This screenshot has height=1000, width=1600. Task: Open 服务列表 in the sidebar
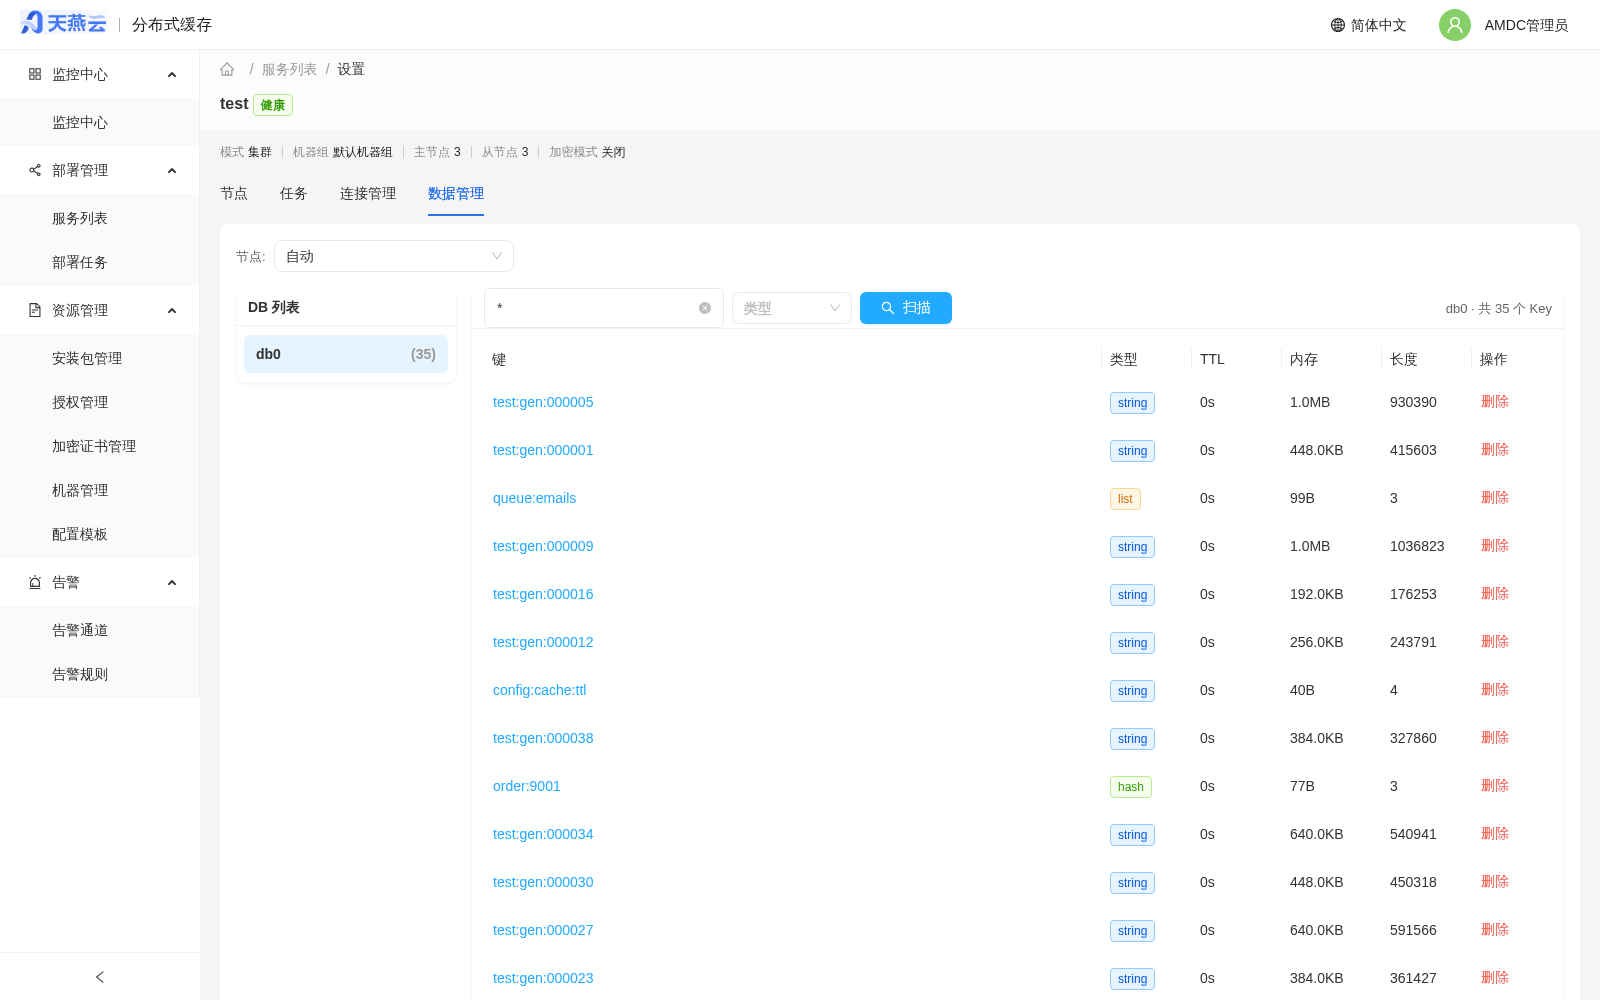[x=80, y=218]
